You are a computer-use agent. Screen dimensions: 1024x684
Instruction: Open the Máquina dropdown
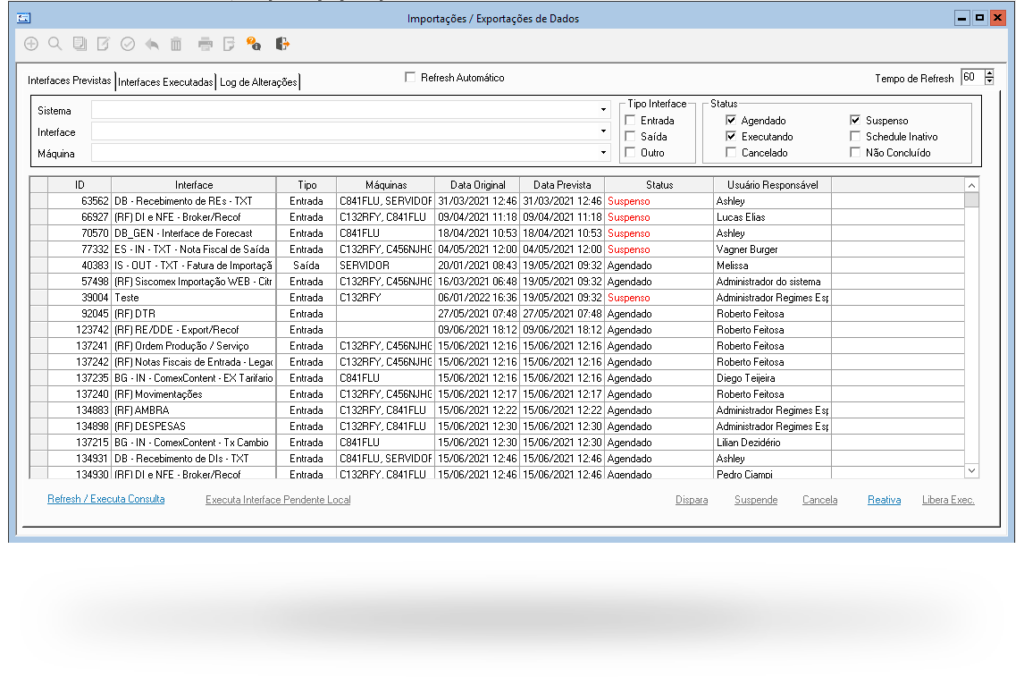click(x=603, y=153)
